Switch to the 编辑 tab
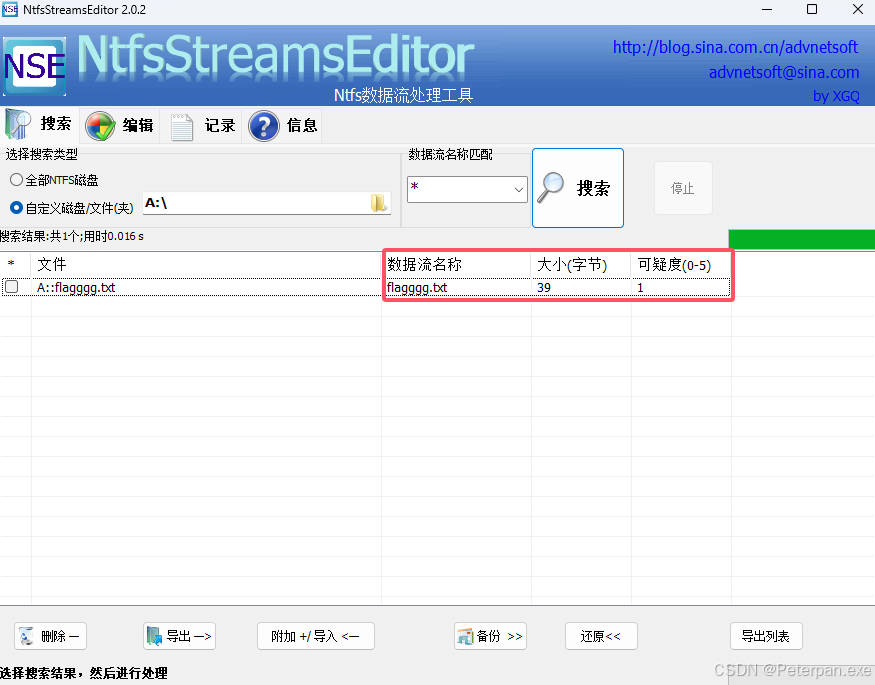The height and width of the screenshot is (685, 875). tap(119, 126)
